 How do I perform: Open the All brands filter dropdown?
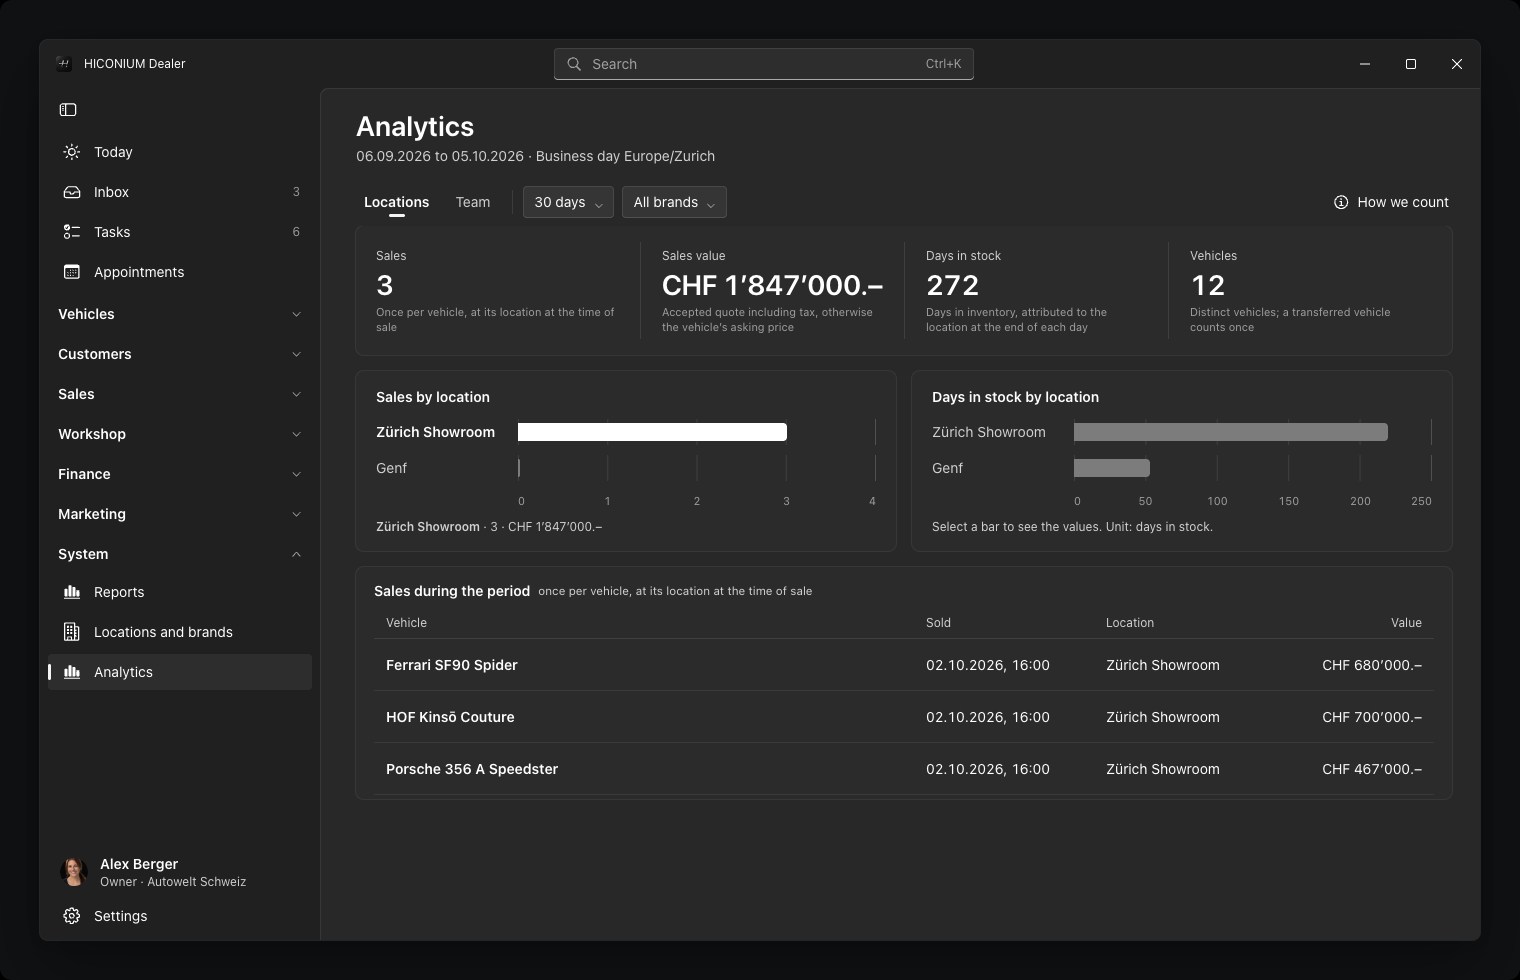pos(674,202)
